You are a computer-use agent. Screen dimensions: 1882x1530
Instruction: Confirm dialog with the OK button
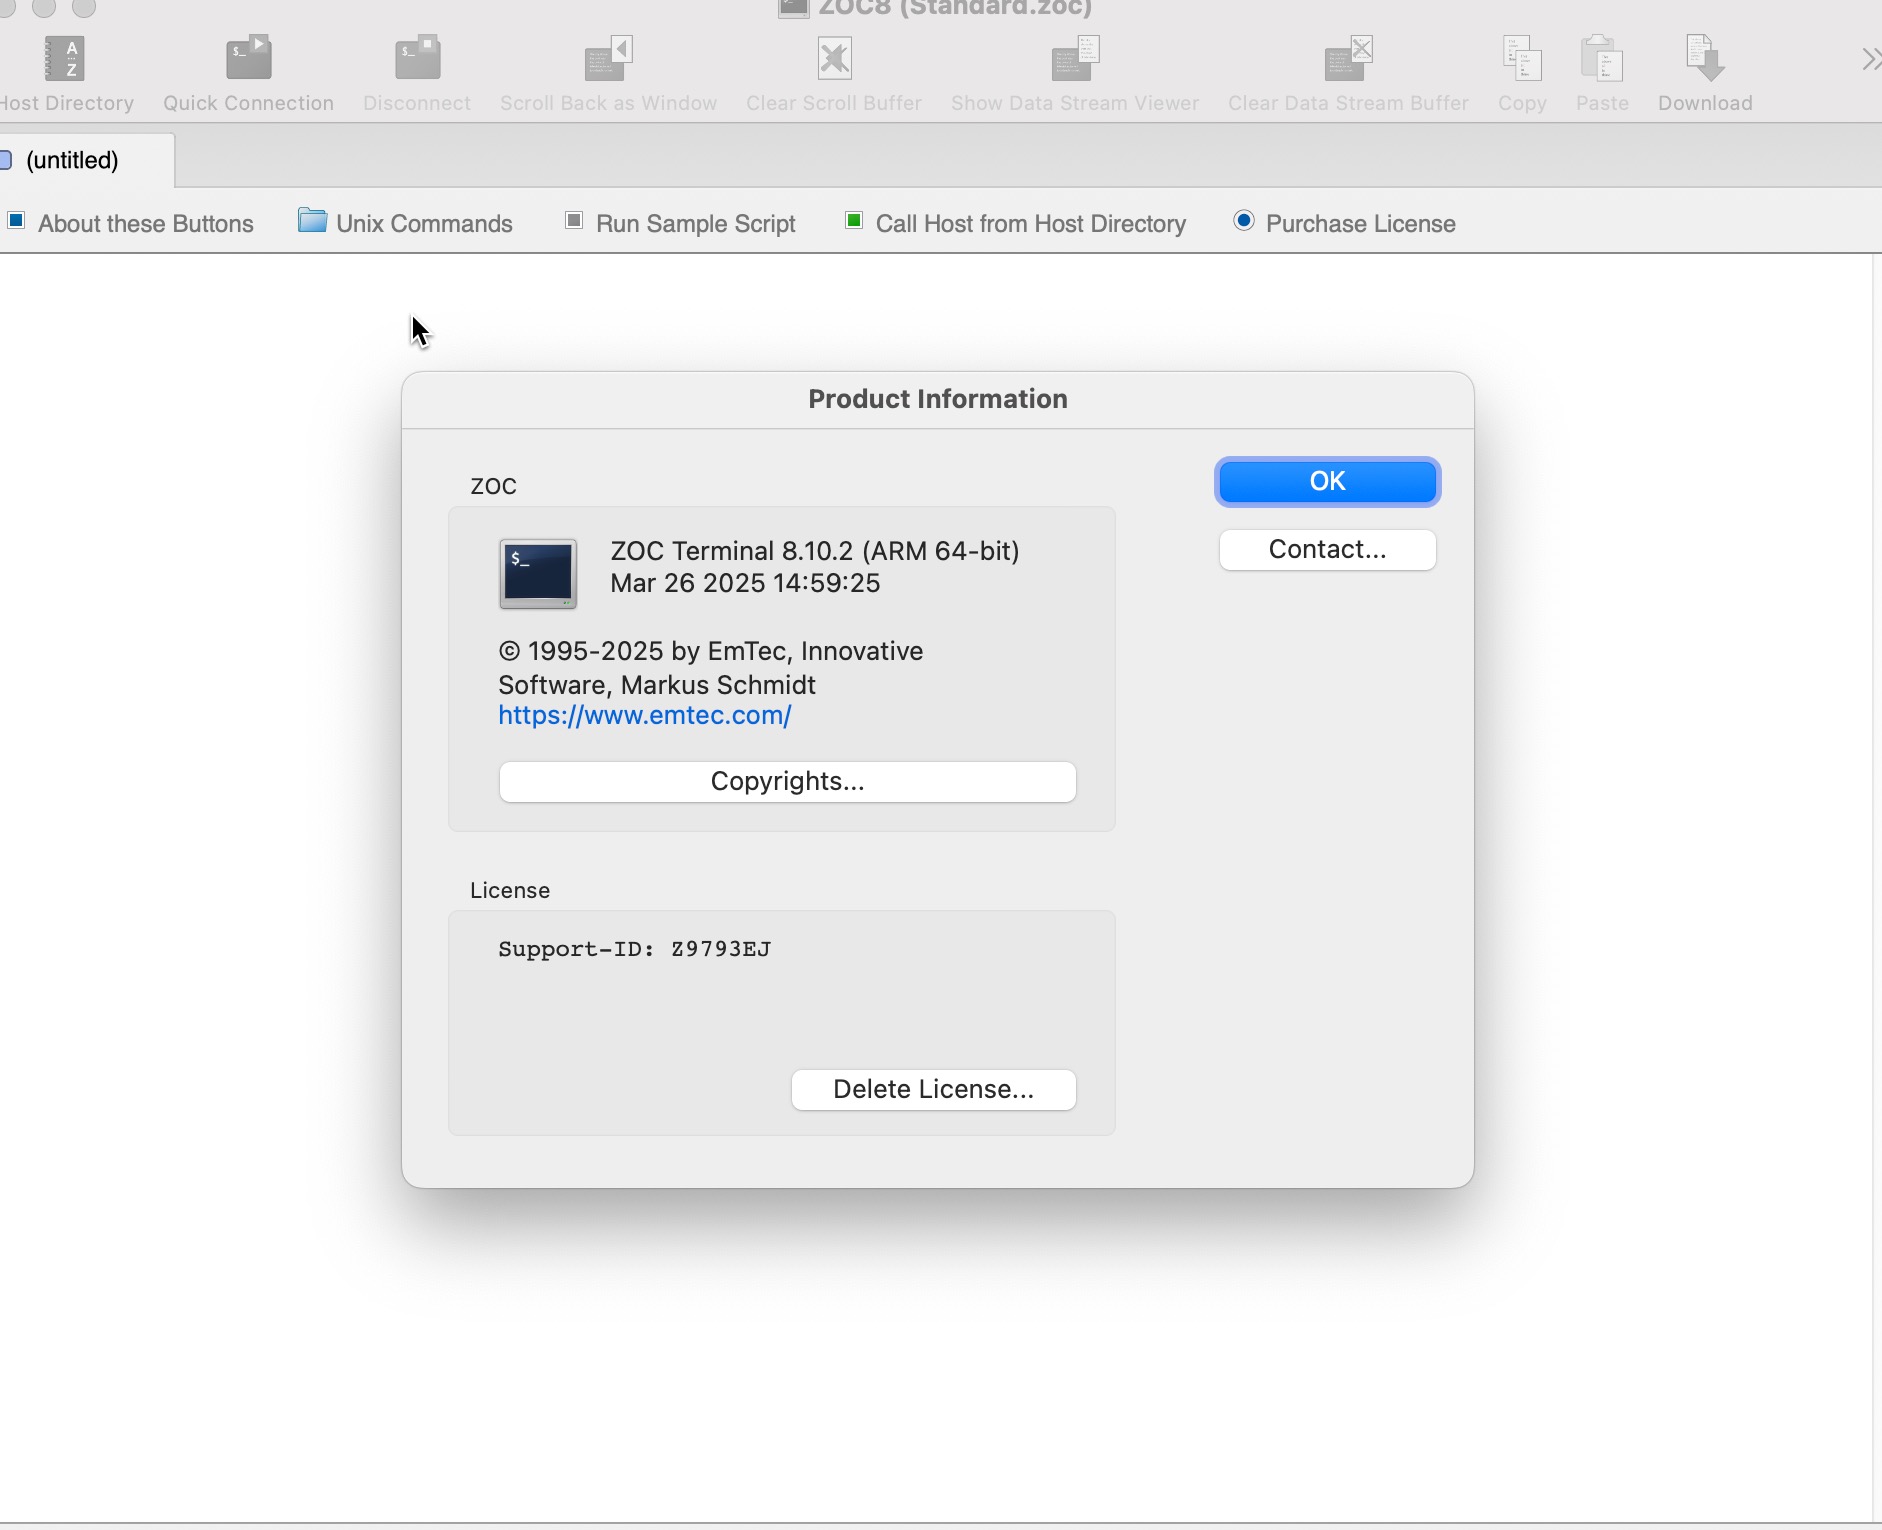tap(1327, 482)
